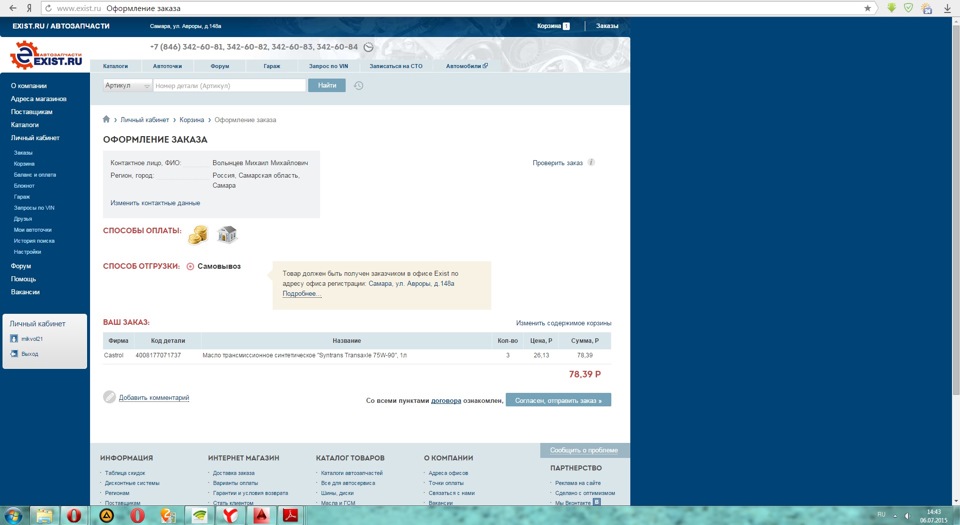Open the Форум top menu item
The width and height of the screenshot is (960, 525).
pyautogui.click(x=220, y=66)
